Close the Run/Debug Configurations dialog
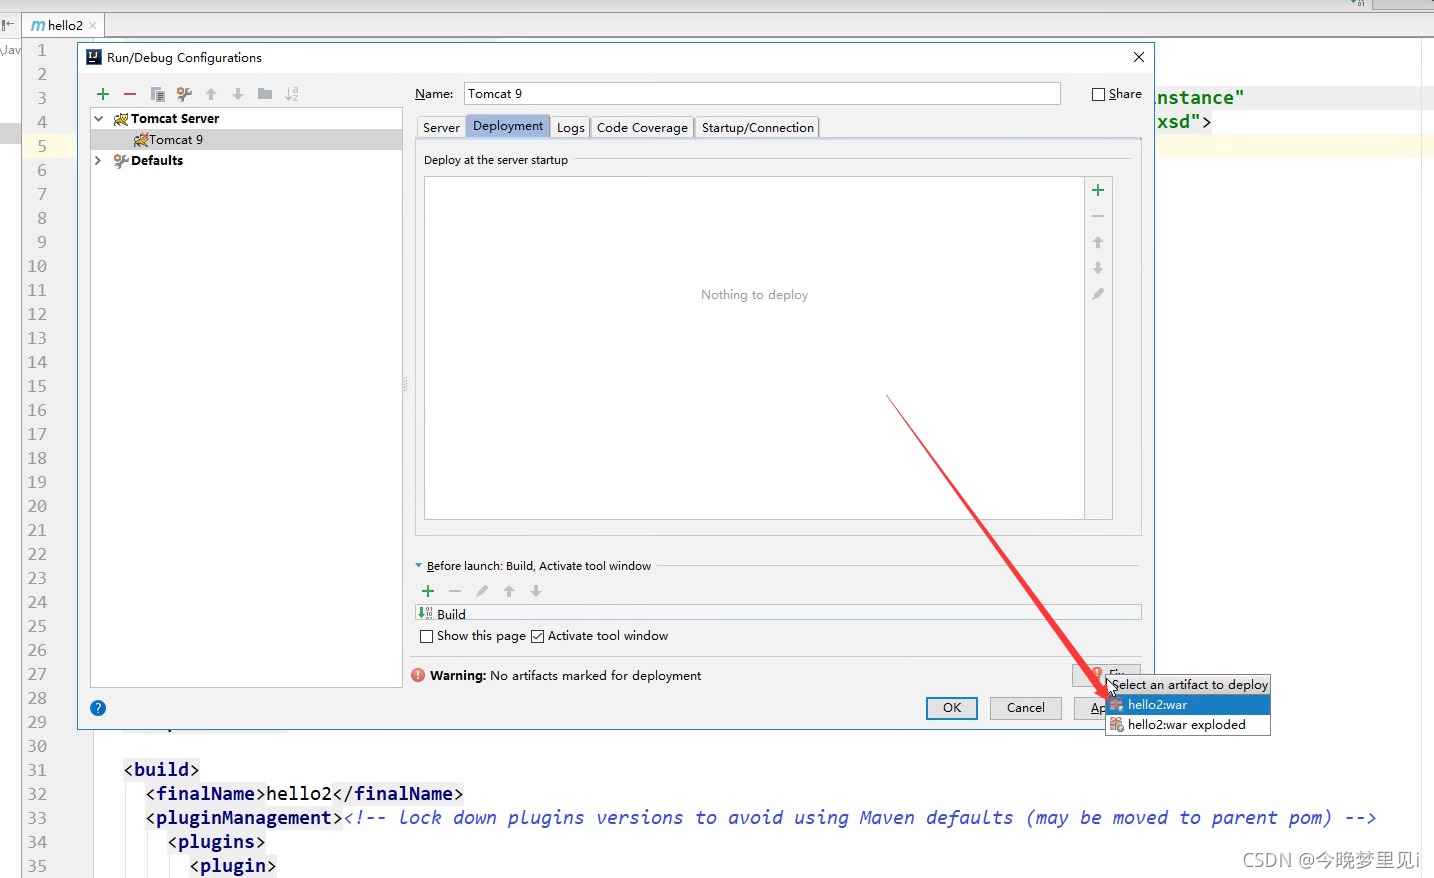 (x=1138, y=57)
